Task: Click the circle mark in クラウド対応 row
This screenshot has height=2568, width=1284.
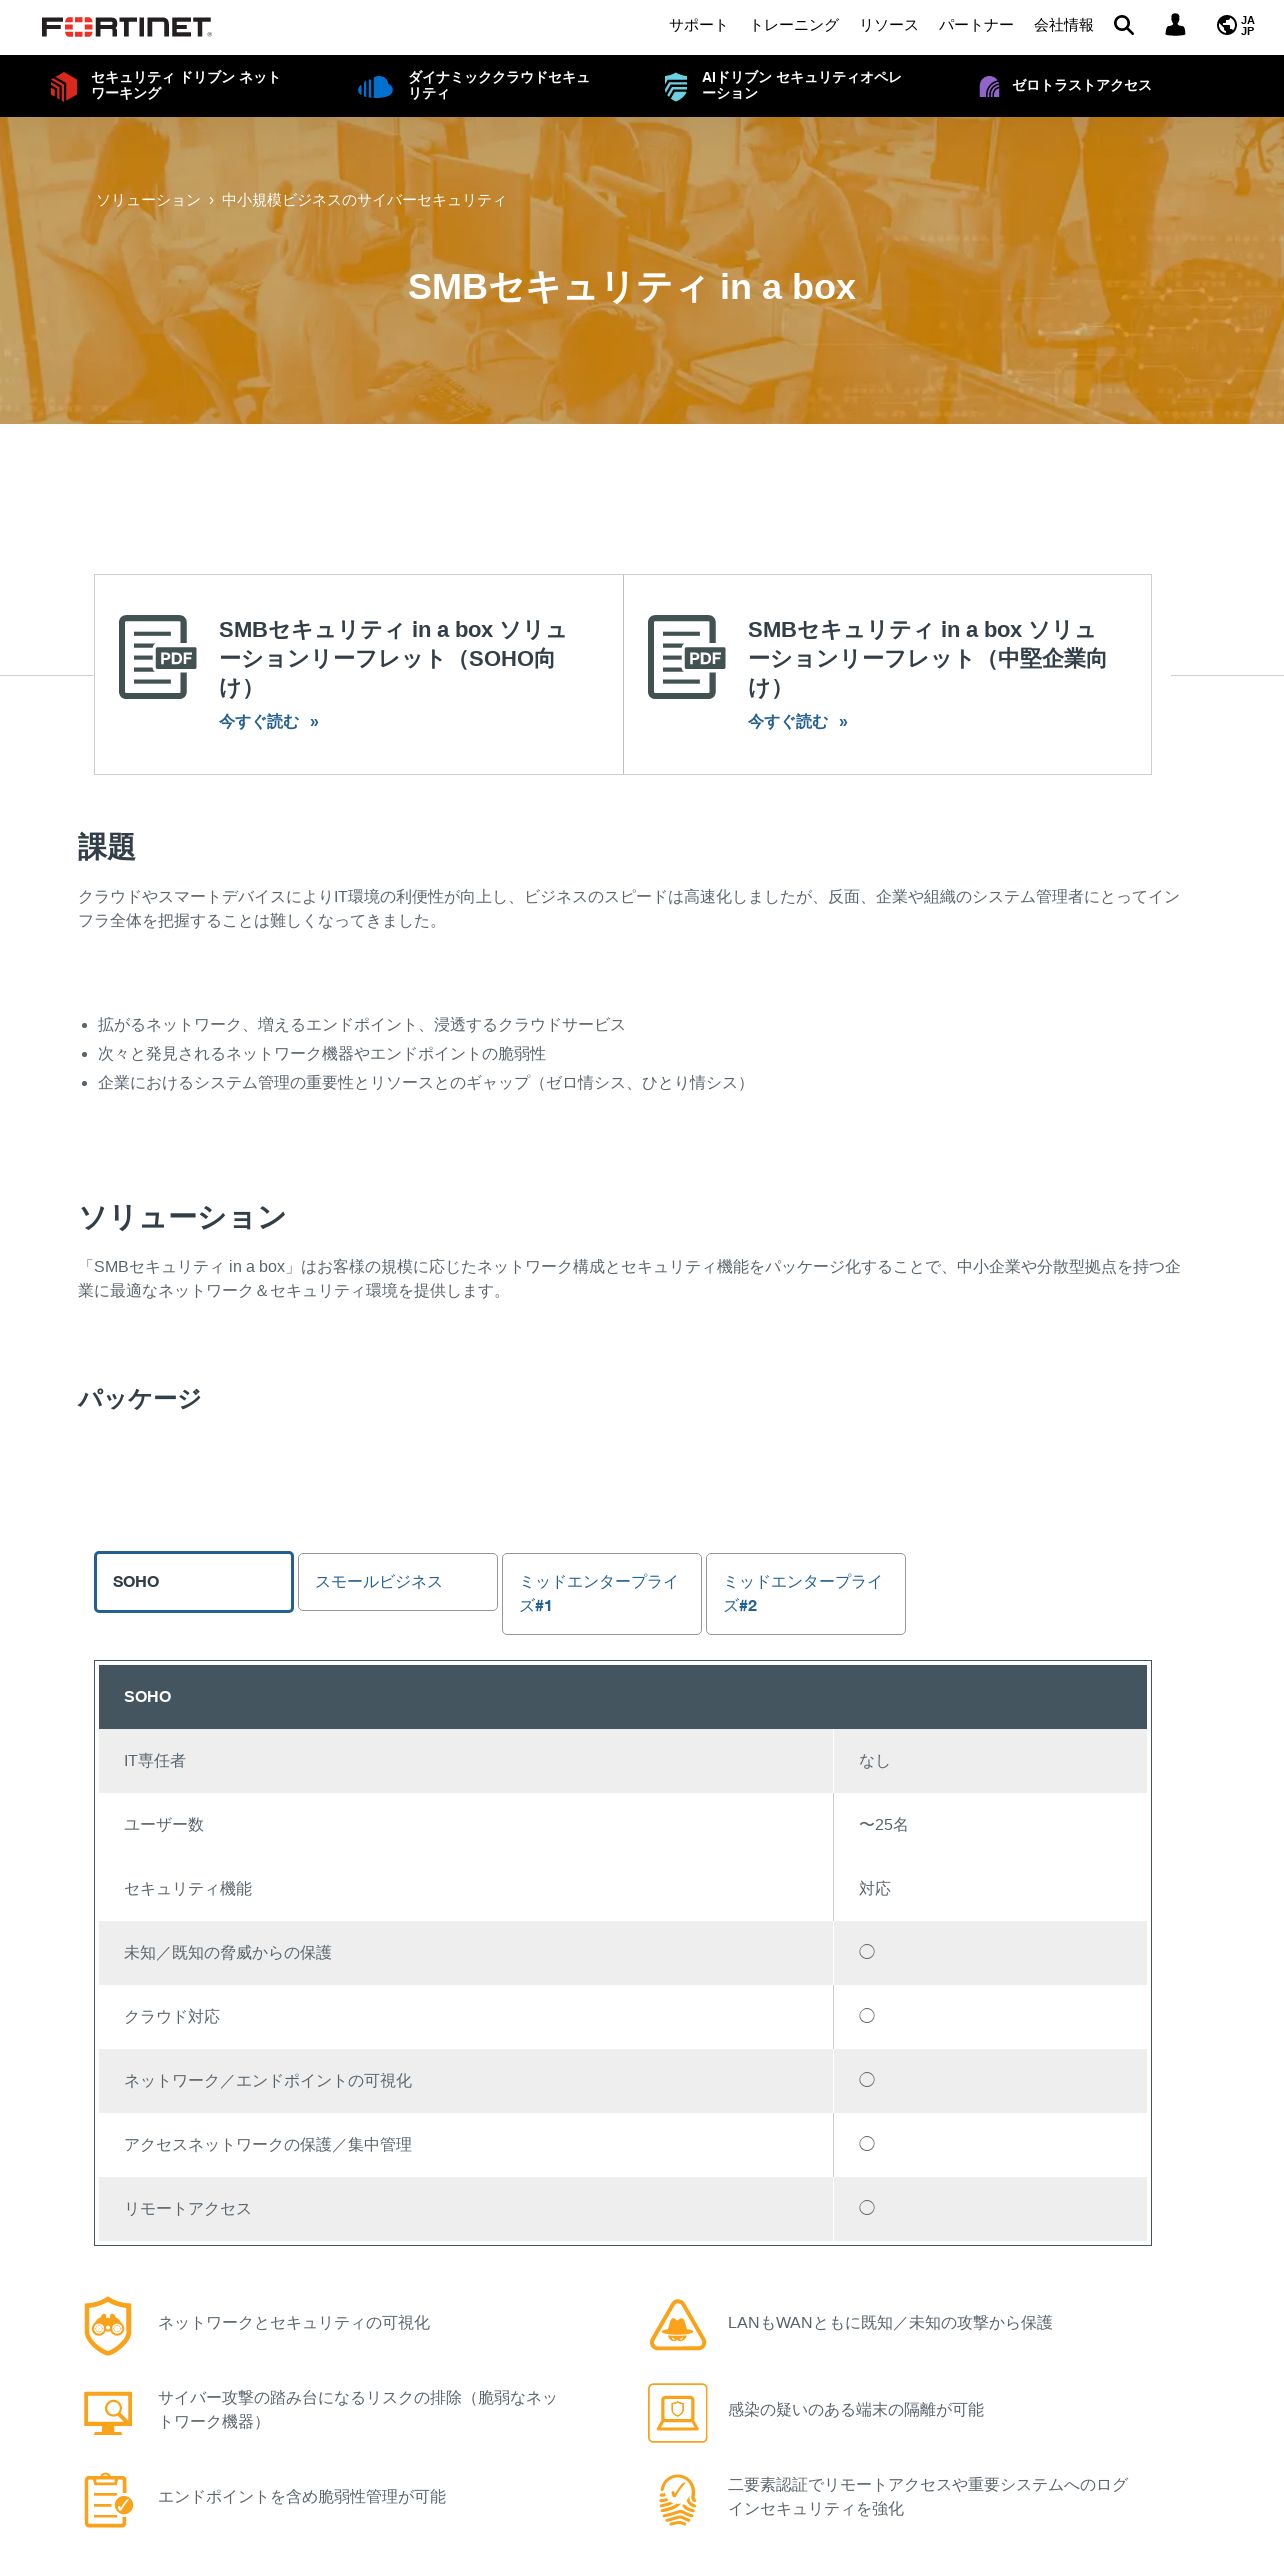Action: (x=867, y=2016)
